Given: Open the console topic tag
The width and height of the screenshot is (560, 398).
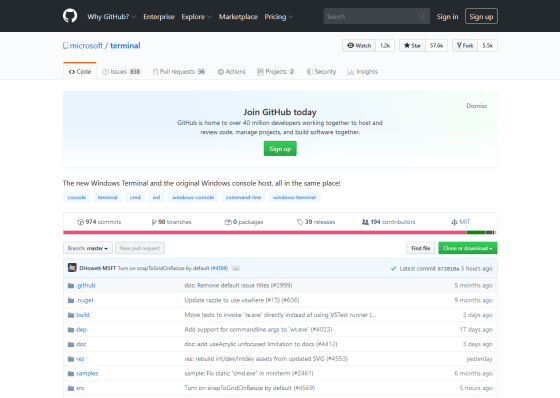Looking at the screenshot, I should coord(76,197).
